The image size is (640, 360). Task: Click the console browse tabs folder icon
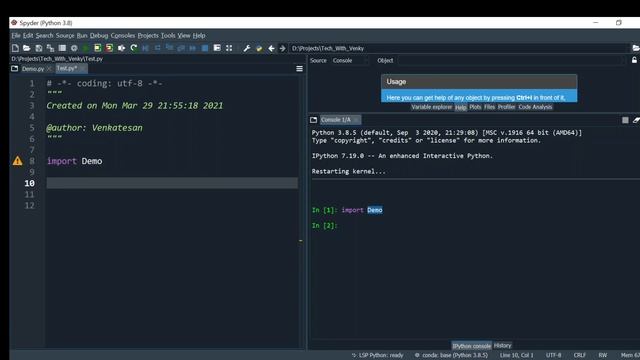click(x=313, y=120)
